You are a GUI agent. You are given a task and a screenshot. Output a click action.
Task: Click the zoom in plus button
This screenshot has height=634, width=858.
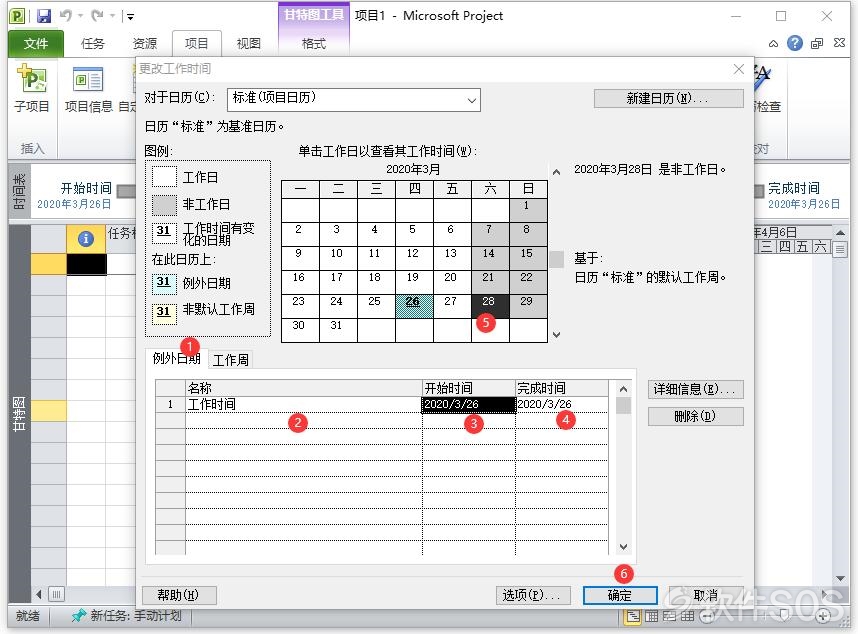[x=823, y=617]
